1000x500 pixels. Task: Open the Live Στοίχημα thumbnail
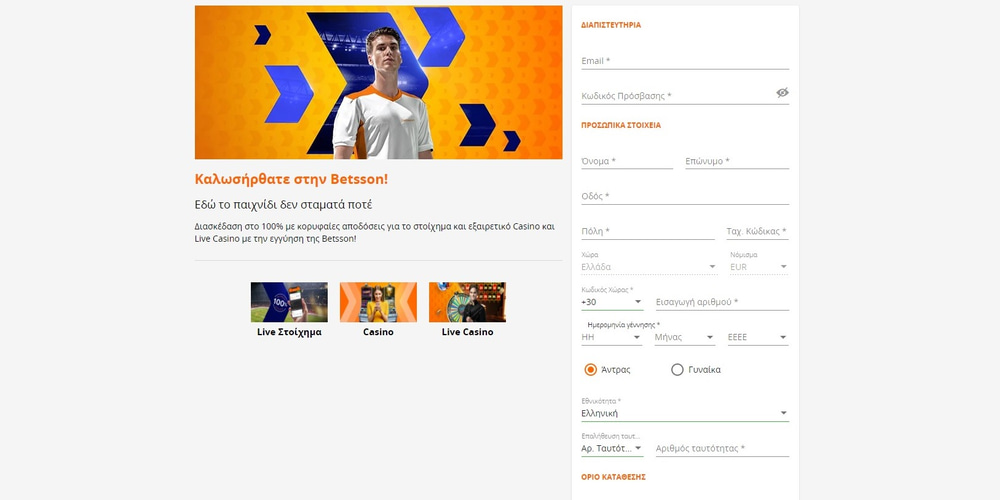pyautogui.click(x=289, y=302)
